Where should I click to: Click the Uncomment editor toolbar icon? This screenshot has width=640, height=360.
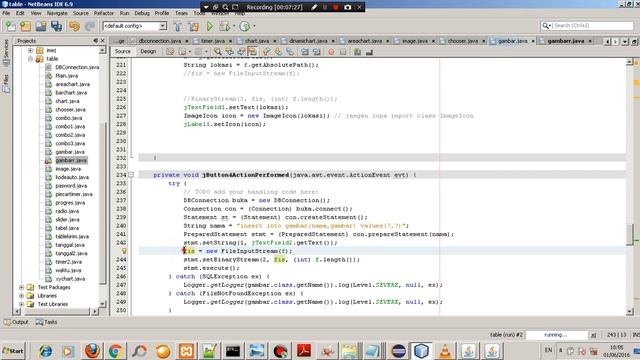coord(369,52)
